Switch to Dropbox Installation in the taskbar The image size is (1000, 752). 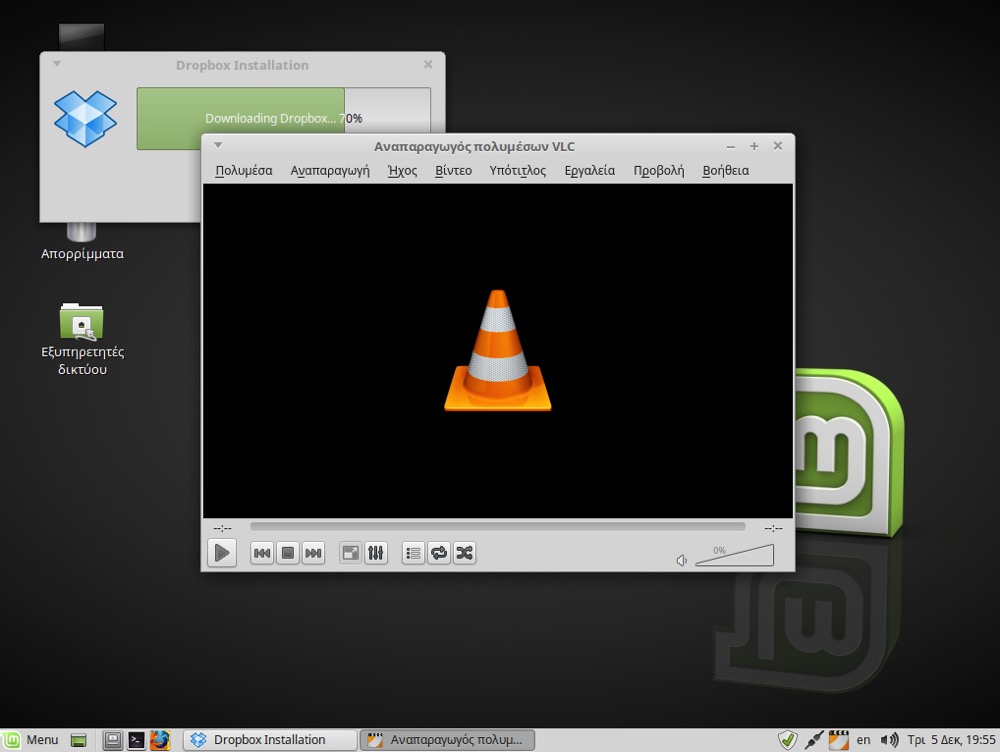tap(270, 740)
